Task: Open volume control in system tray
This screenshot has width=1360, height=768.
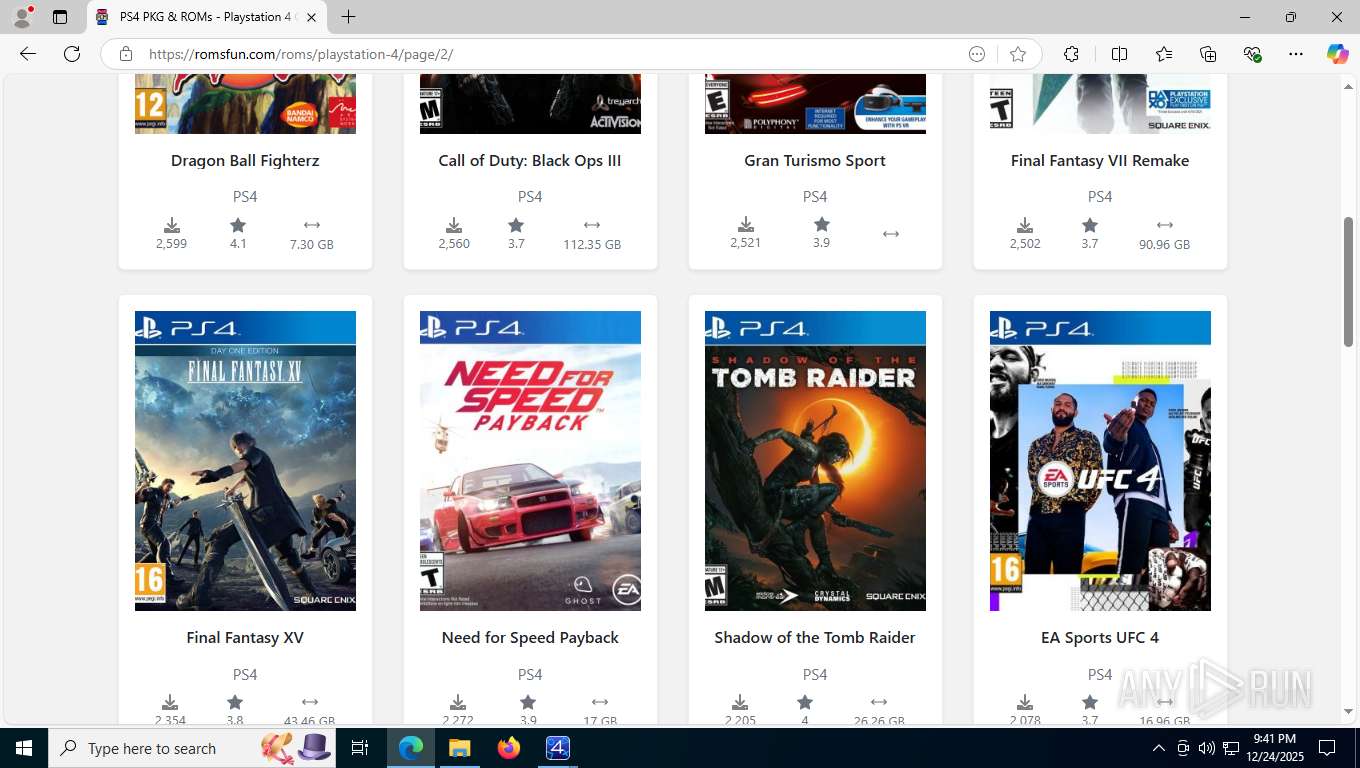Action: 1206,748
